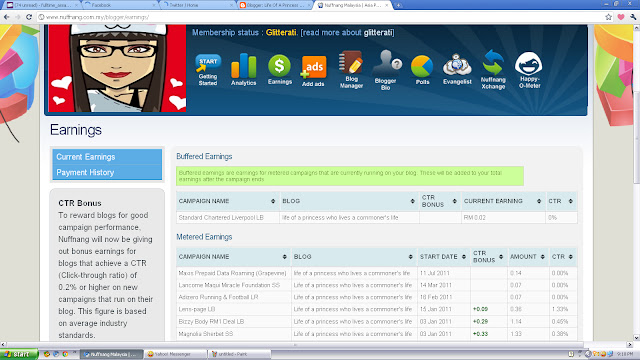Open Yahoo! Messenger from taskbar
Screen dimensions: 640x360
175,354
